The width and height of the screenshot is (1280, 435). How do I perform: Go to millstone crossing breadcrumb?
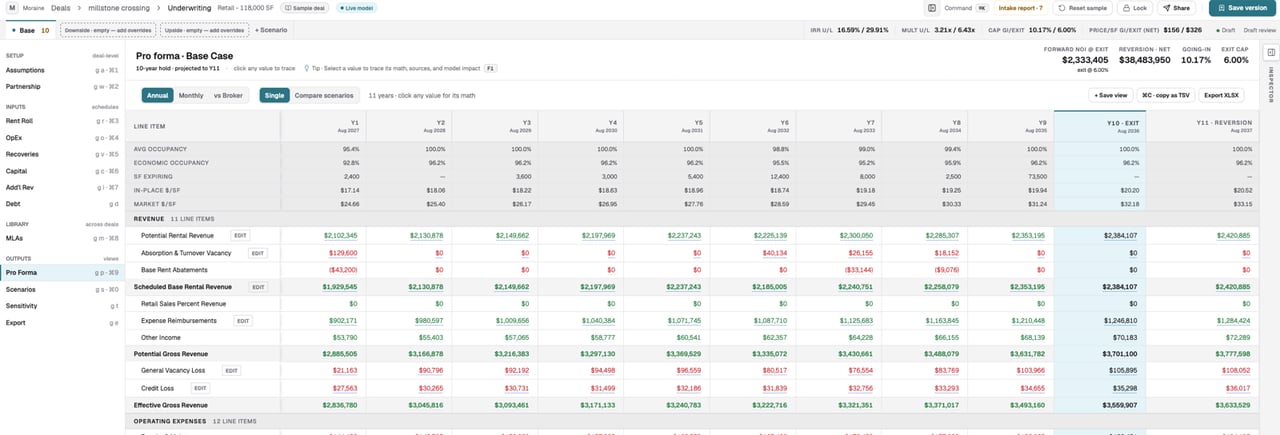click(x=118, y=7)
